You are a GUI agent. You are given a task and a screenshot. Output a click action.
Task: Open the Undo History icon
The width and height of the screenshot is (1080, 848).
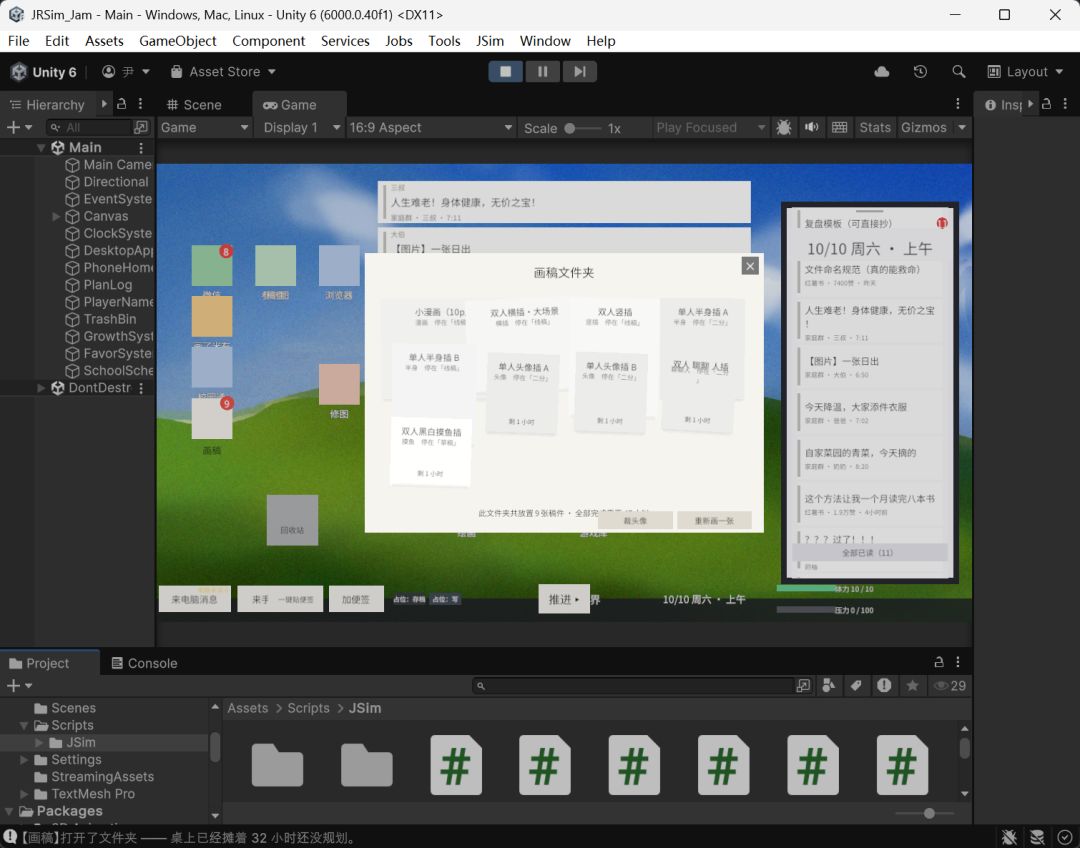(920, 72)
